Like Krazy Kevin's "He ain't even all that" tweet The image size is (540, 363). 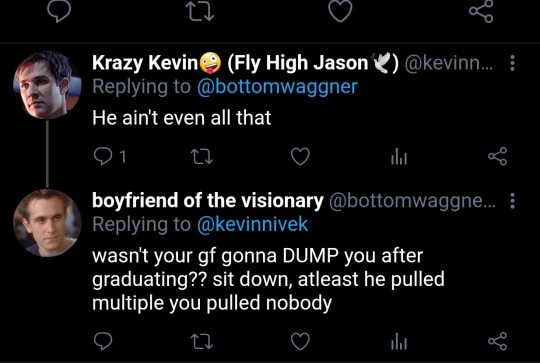coord(300,157)
